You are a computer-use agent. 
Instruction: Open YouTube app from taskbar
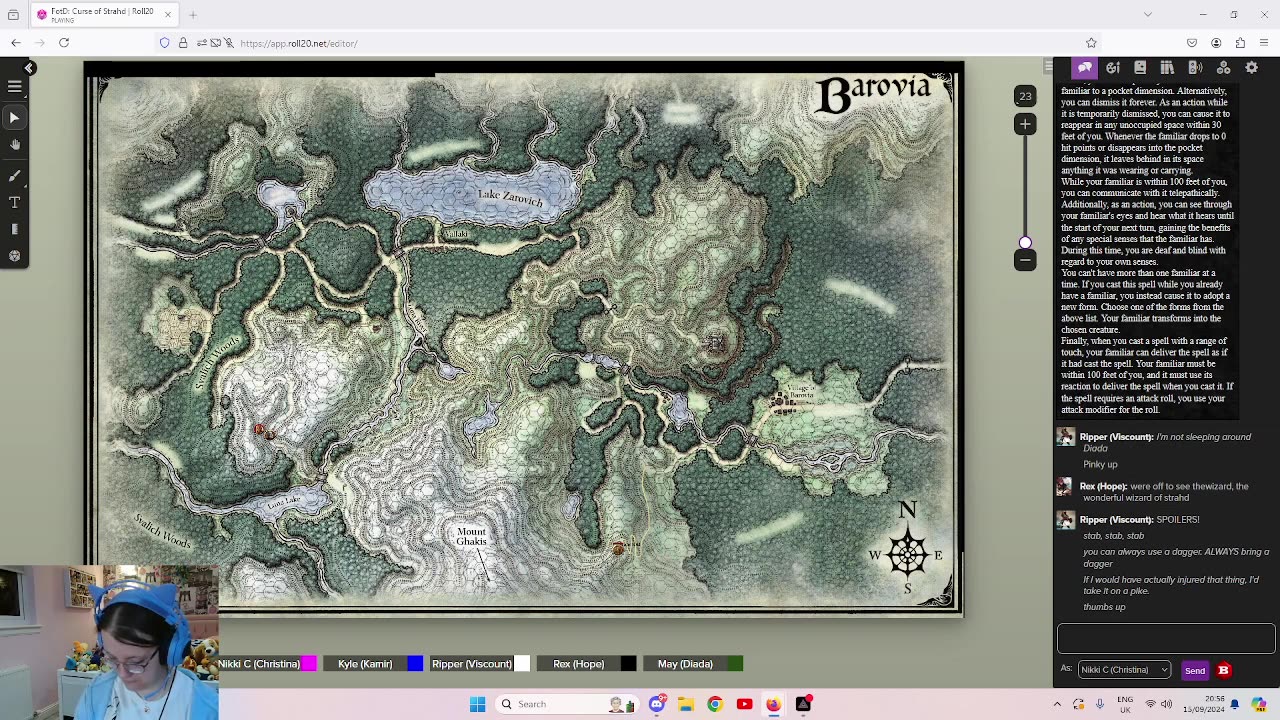point(744,704)
